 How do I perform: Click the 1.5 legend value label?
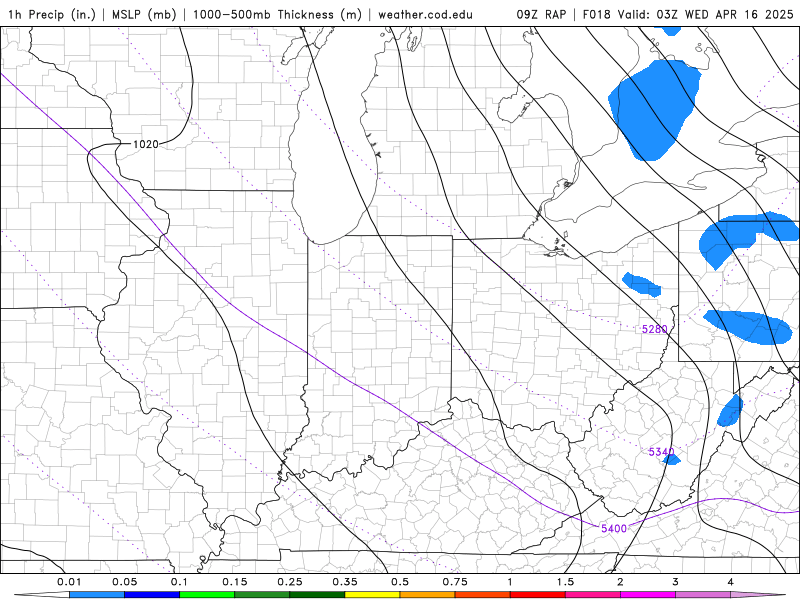565,582
